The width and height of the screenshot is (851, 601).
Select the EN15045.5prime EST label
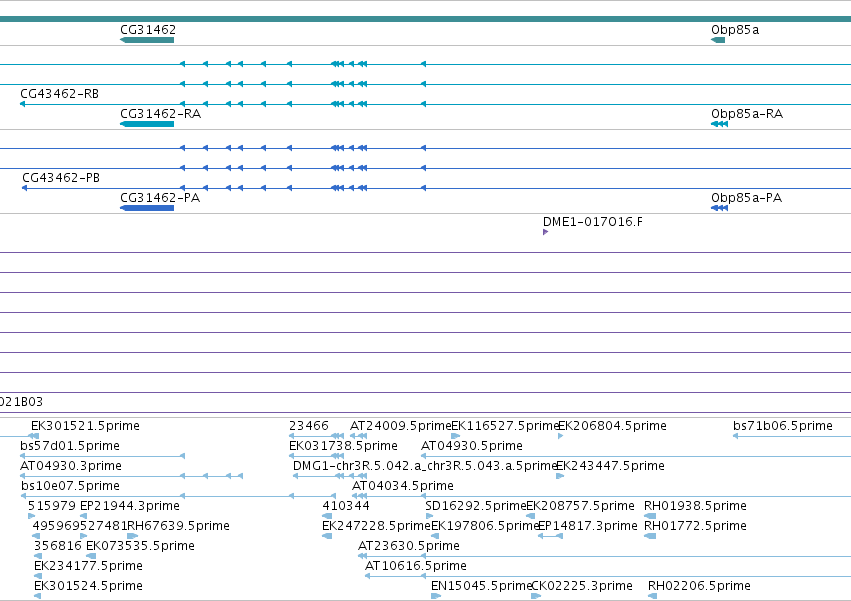[481, 587]
